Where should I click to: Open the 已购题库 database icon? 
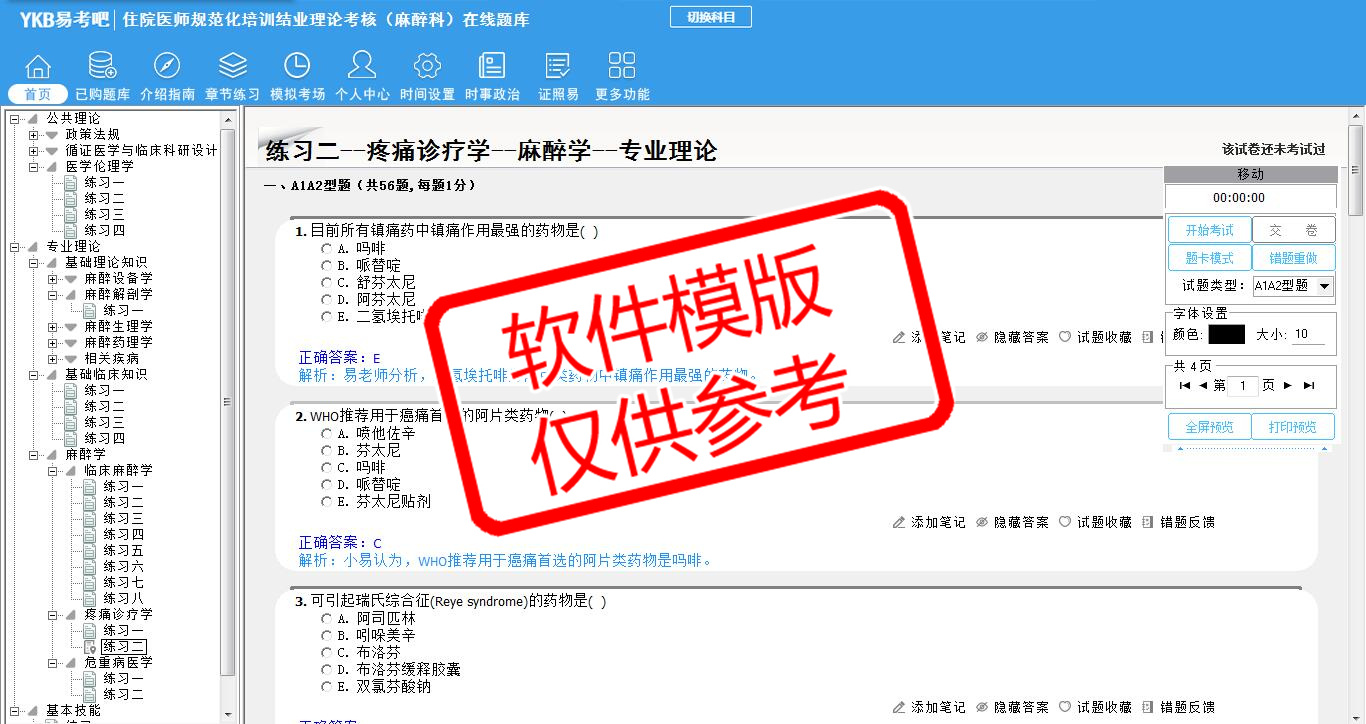(x=102, y=67)
